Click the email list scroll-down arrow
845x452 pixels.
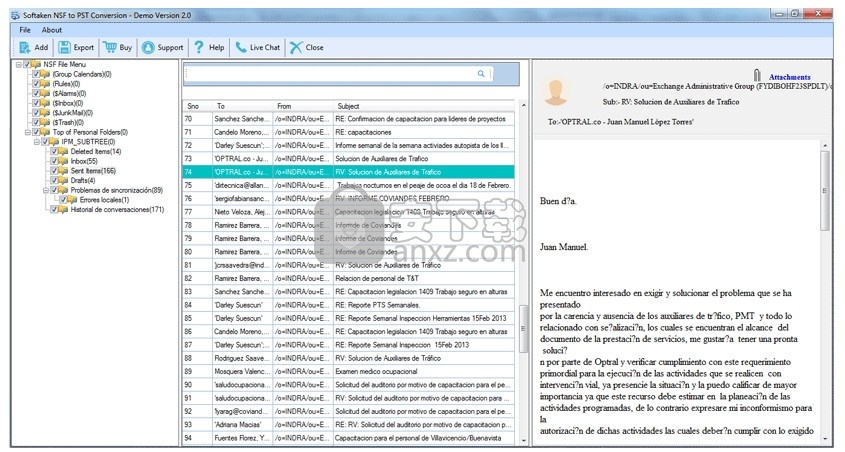(523, 441)
